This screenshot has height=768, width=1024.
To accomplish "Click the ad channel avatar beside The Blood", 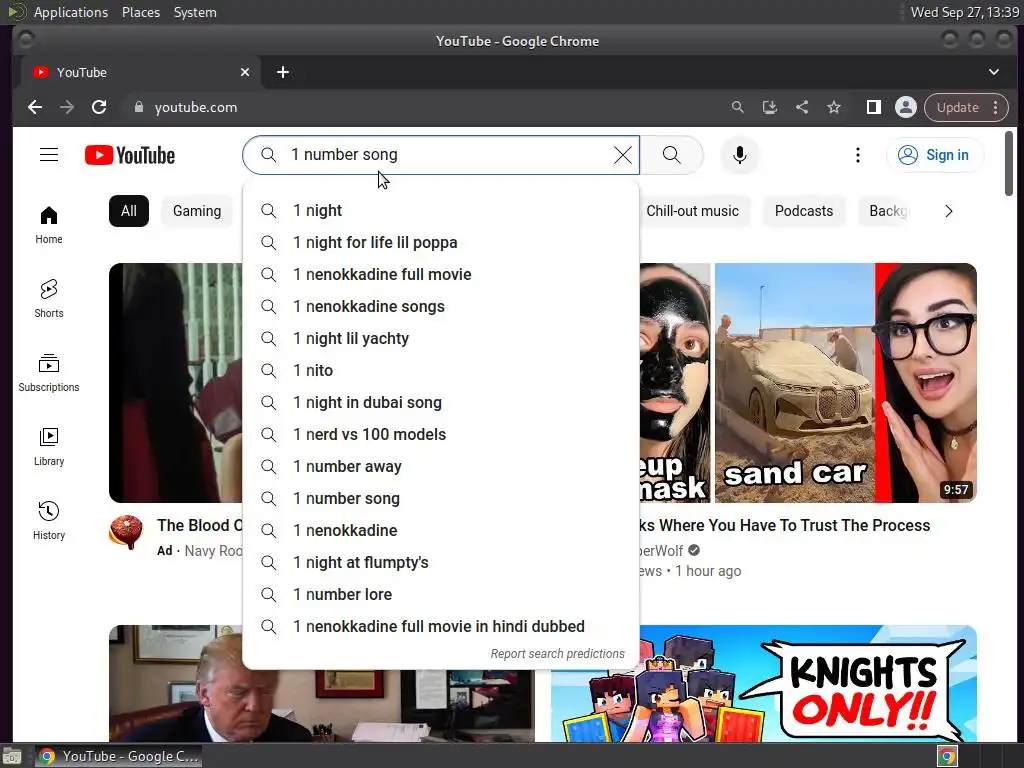I will pyautogui.click(x=126, y=532).
